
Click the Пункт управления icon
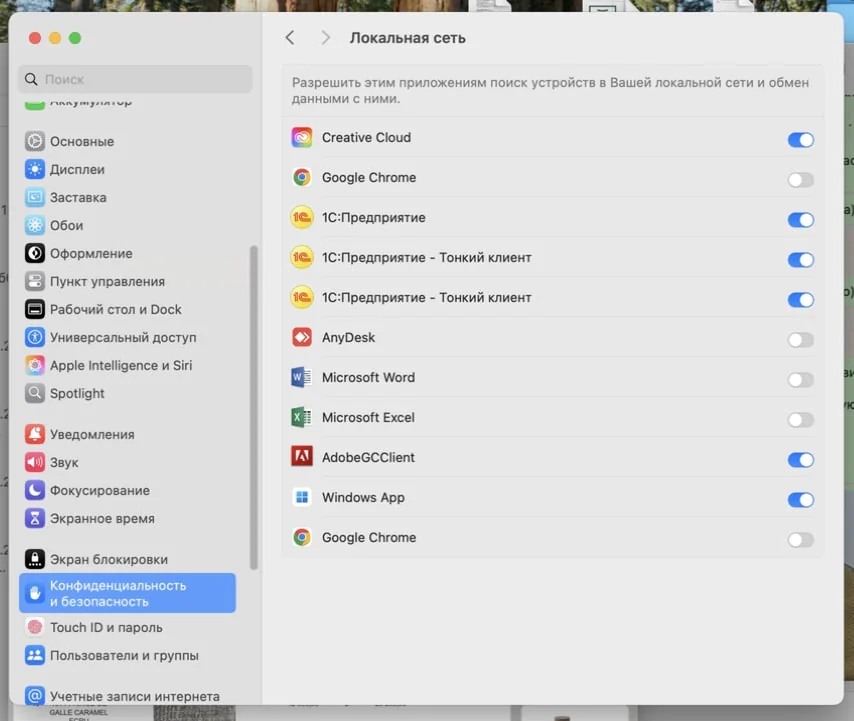tap(35, 282)
